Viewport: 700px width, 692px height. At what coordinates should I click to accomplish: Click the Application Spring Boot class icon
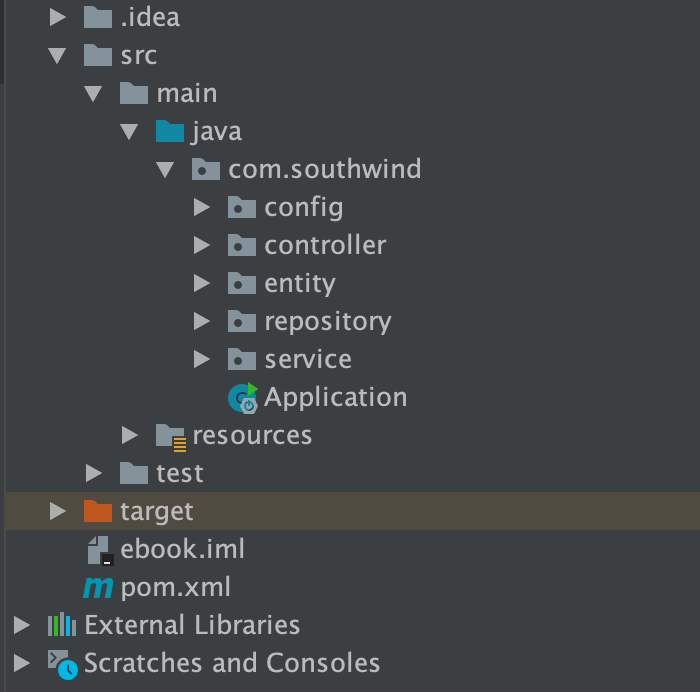[242, 398]
